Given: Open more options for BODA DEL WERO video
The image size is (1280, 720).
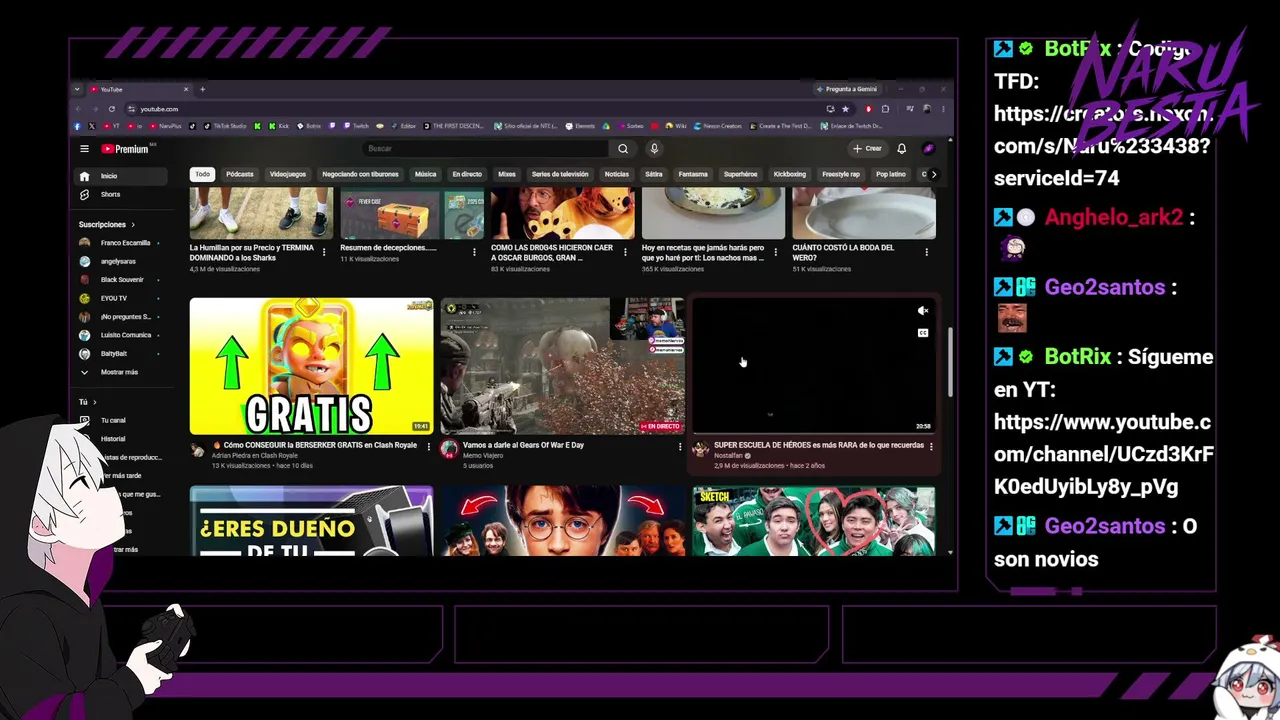Looking at the screenshot, I should [x=927, y=252].
